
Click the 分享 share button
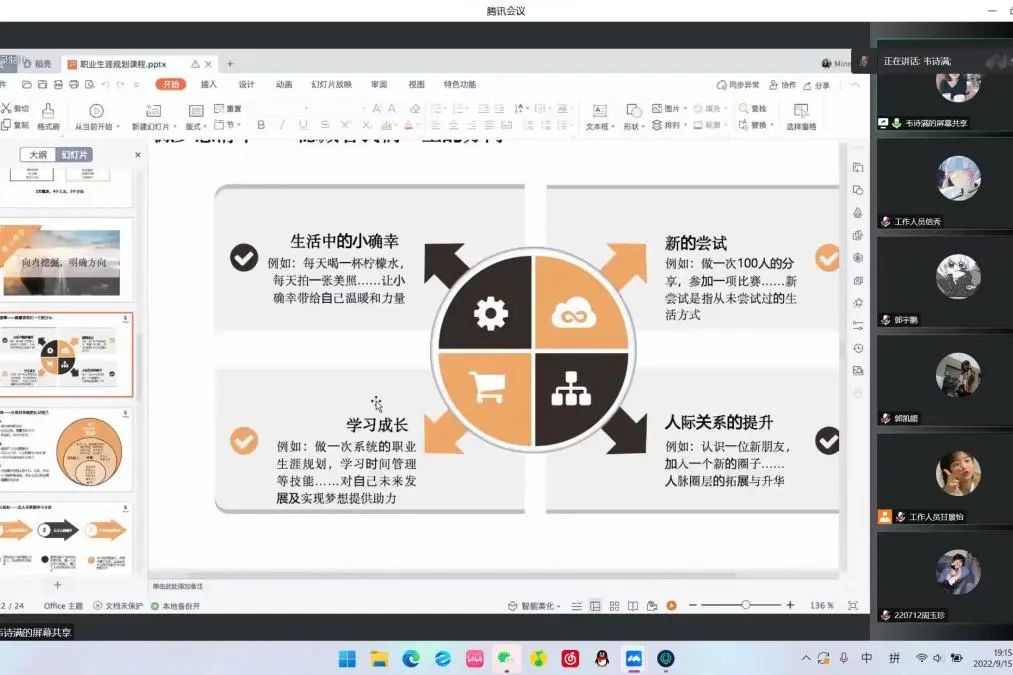click(x=816, y=85)
